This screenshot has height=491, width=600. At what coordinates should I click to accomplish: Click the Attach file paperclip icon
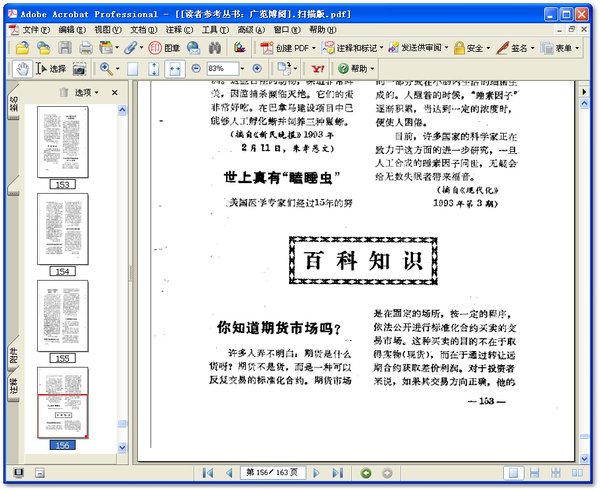[130, 48]
